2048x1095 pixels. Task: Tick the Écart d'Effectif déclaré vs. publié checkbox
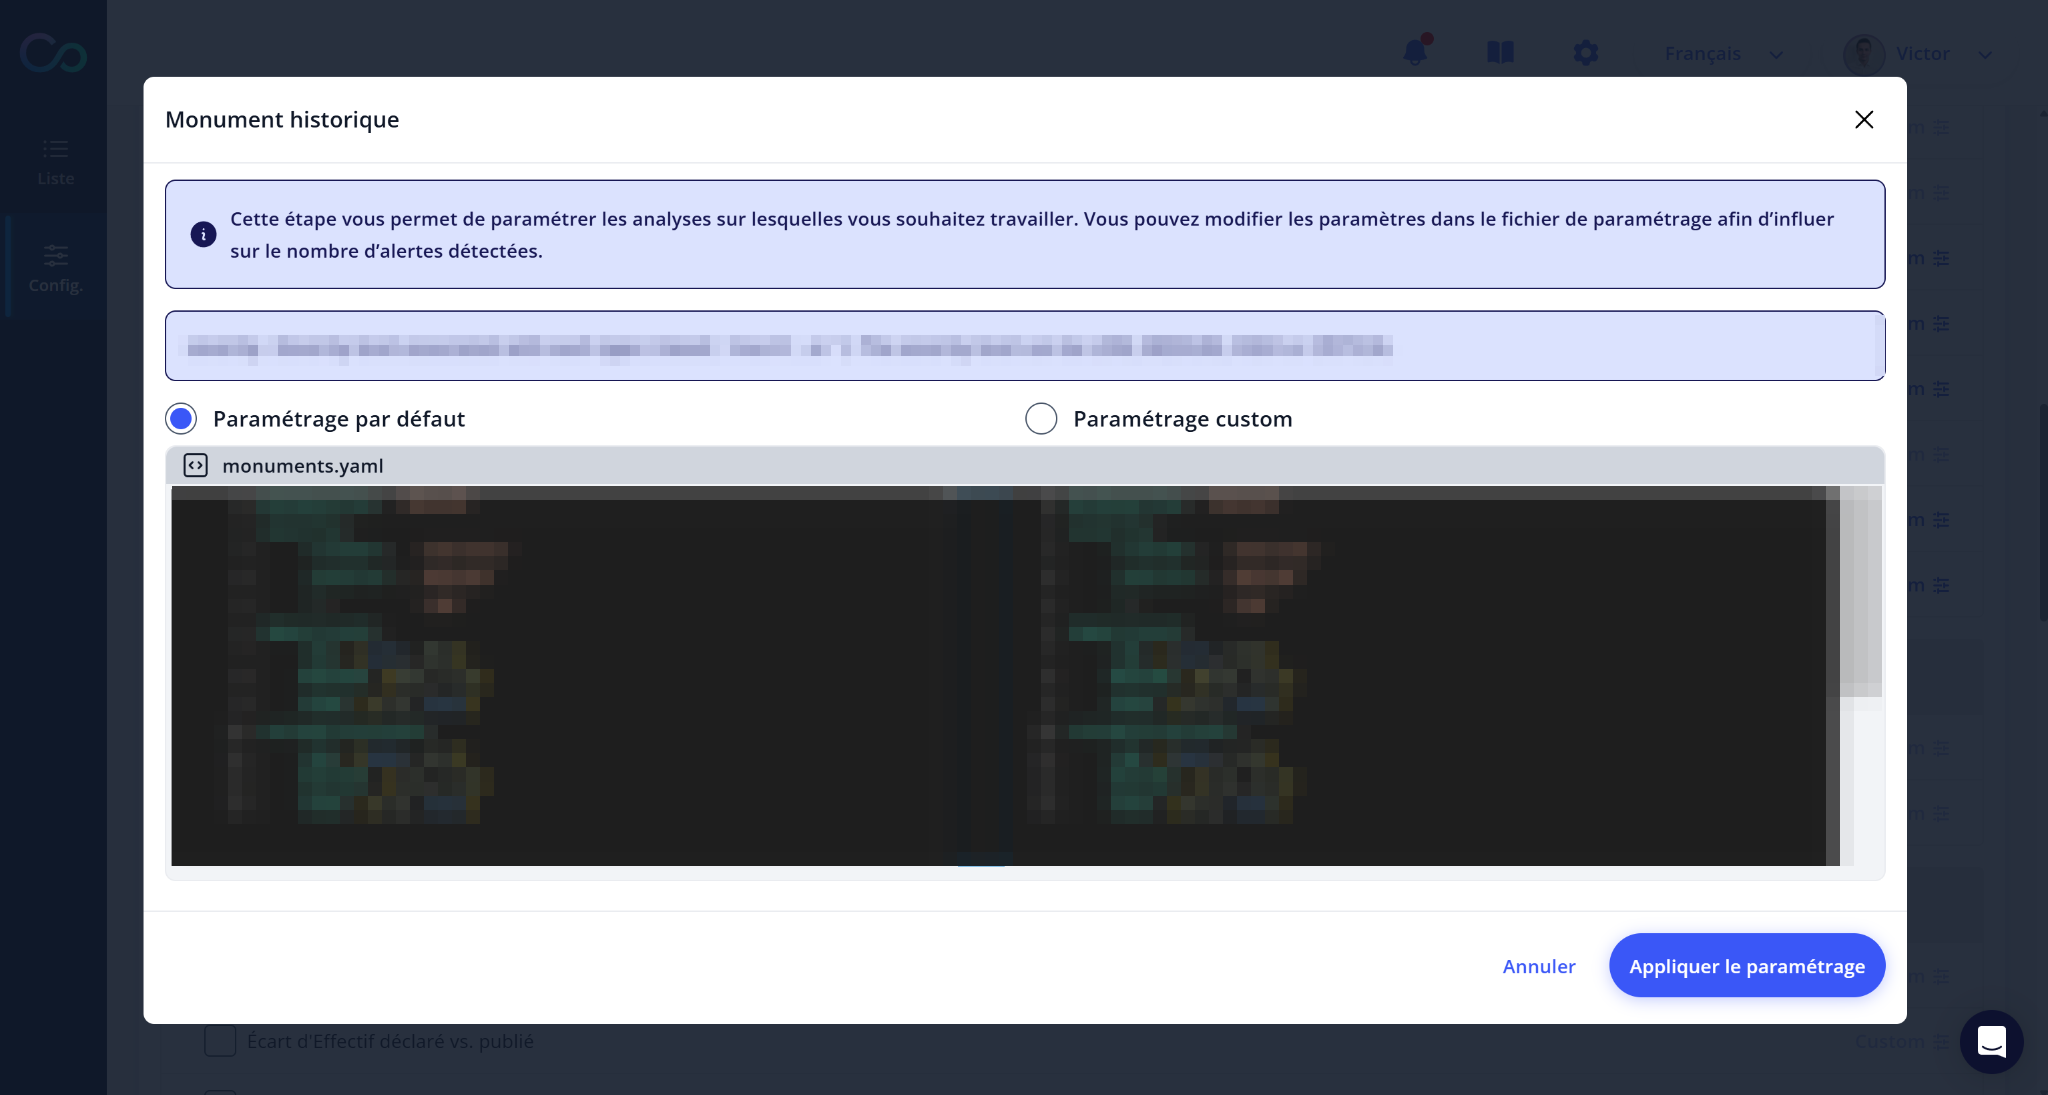(220, 1041)
